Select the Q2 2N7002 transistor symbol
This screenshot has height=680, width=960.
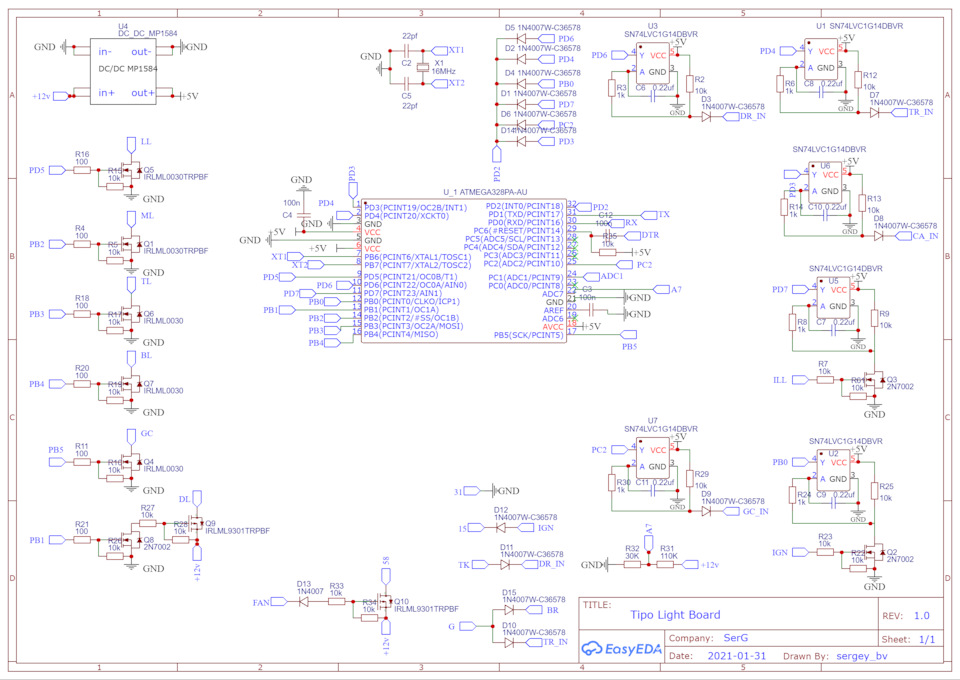click(x=874, y=553)
